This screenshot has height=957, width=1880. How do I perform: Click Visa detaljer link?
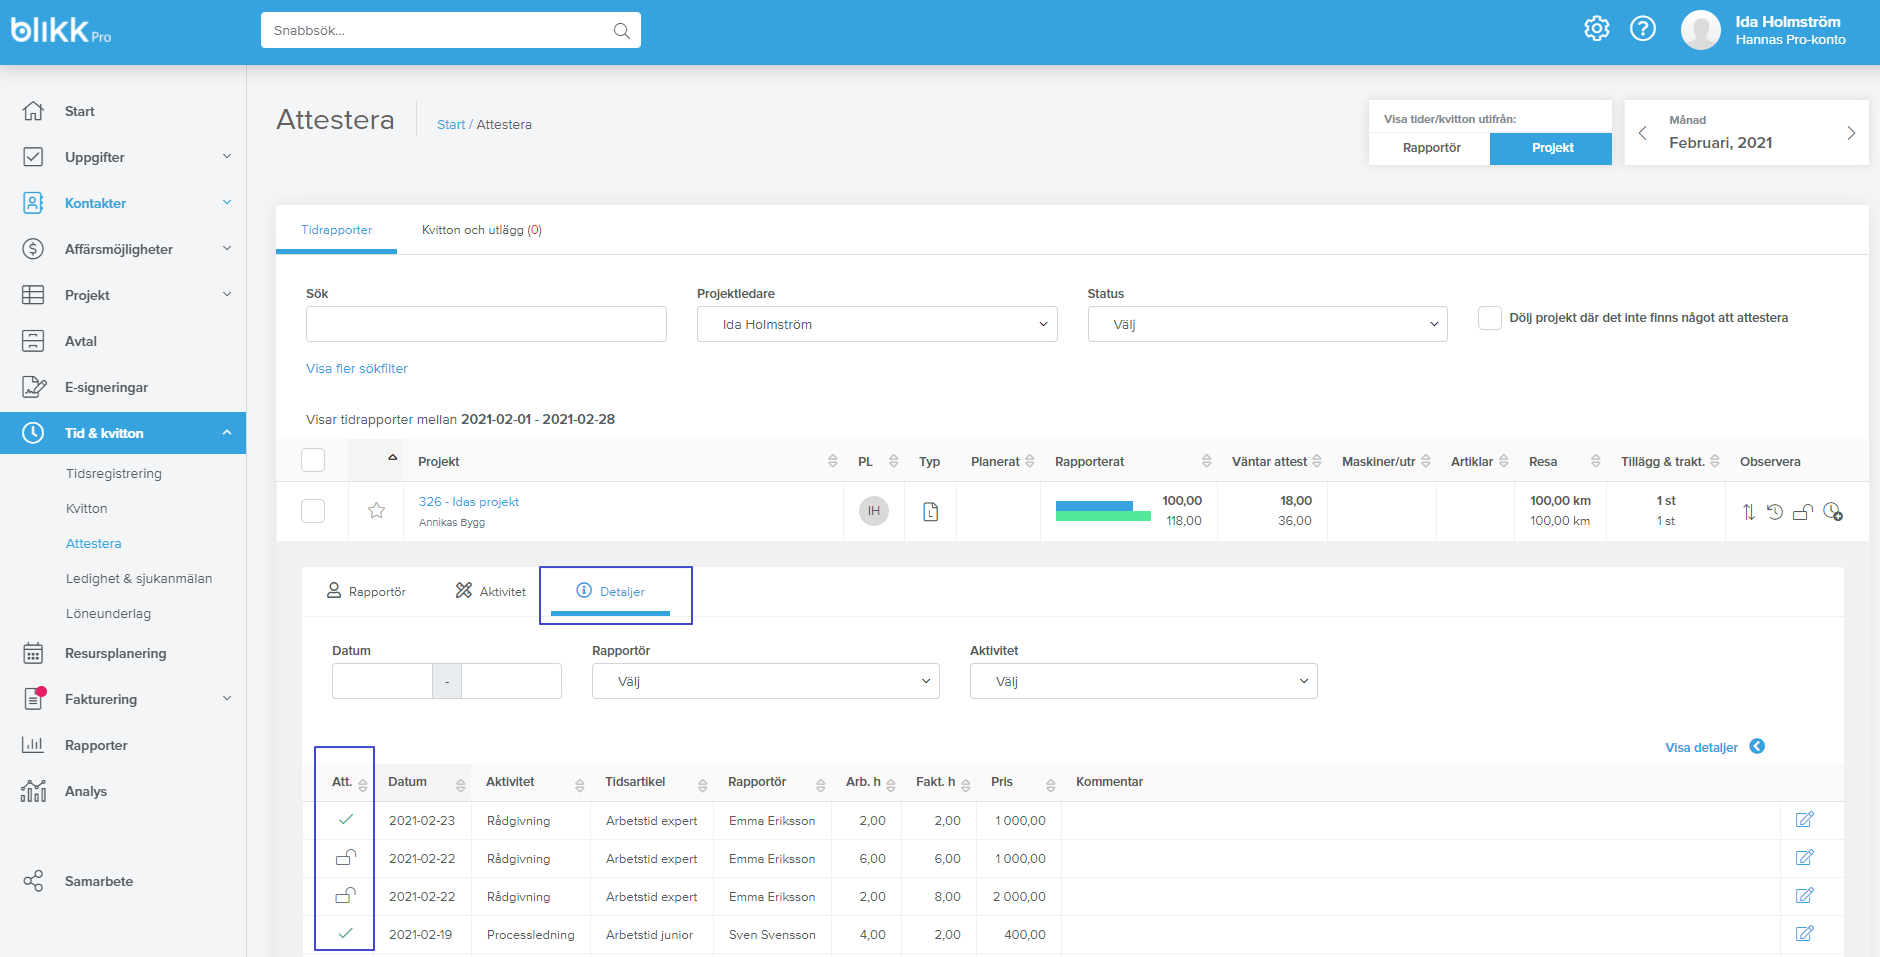point(1701,747)
